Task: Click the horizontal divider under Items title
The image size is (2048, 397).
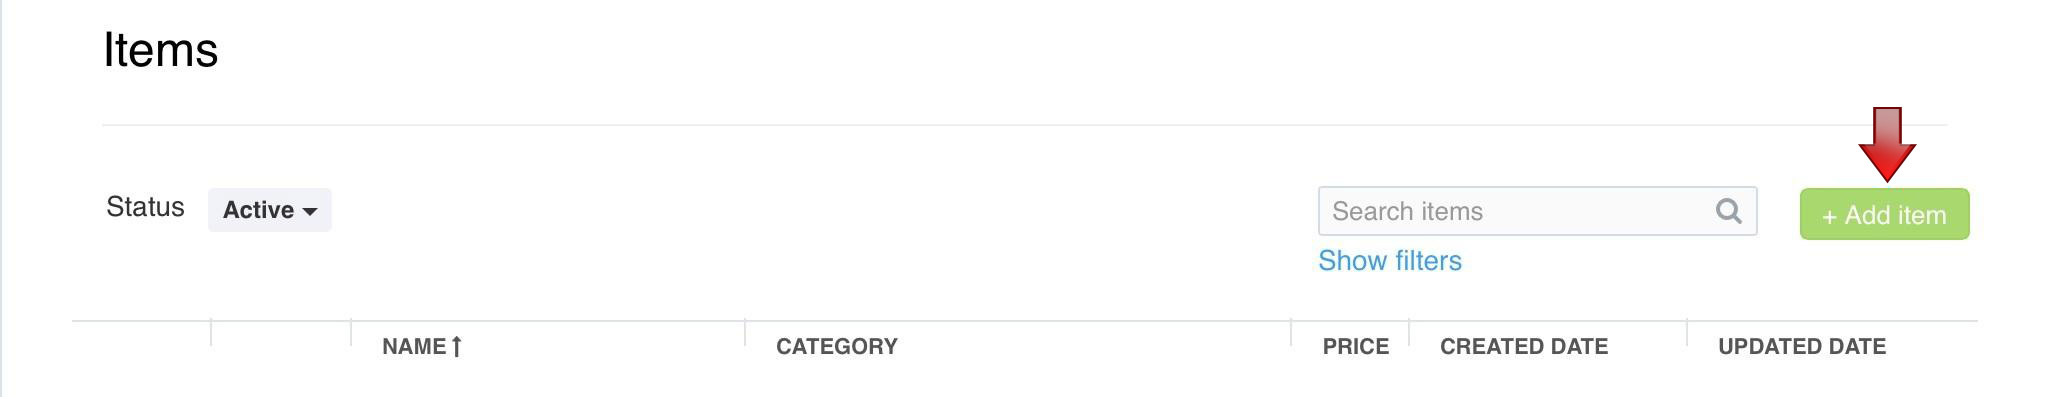Action: point(1025,125)
